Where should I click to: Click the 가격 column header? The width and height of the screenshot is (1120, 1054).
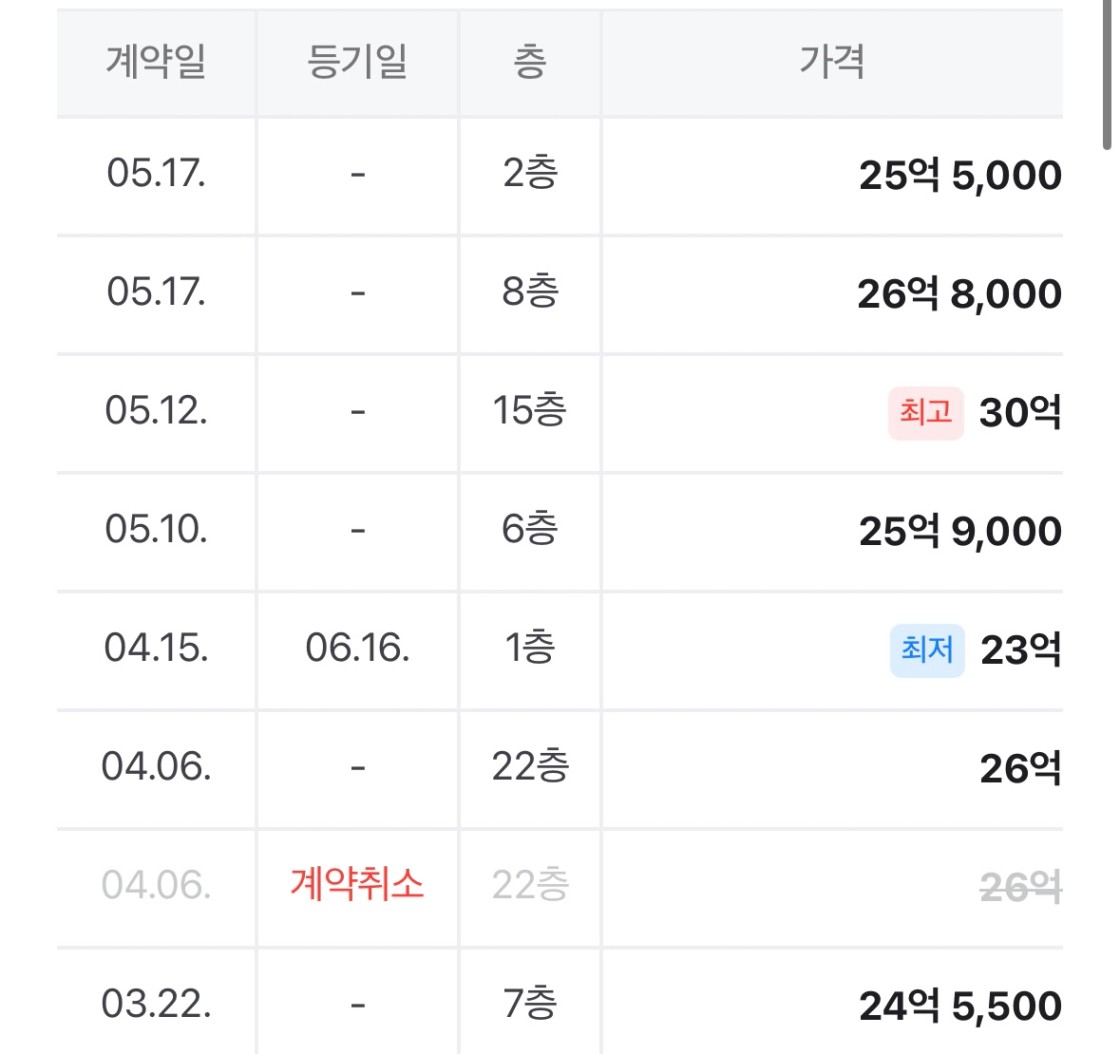(x=831, y=63)
